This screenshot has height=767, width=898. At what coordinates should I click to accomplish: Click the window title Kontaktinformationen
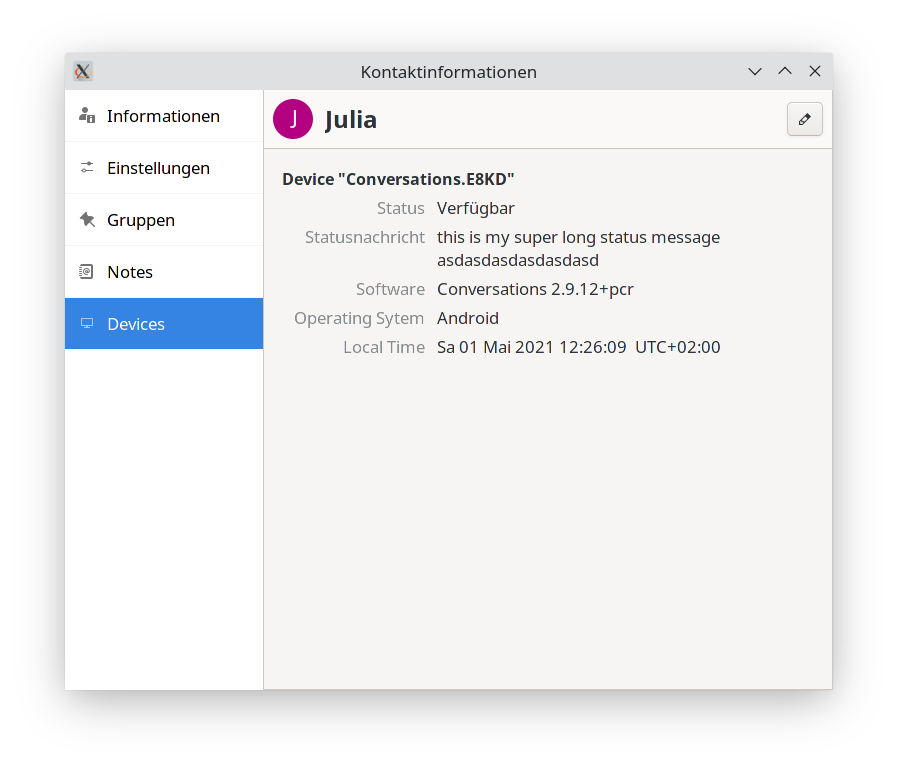(448, 72)
